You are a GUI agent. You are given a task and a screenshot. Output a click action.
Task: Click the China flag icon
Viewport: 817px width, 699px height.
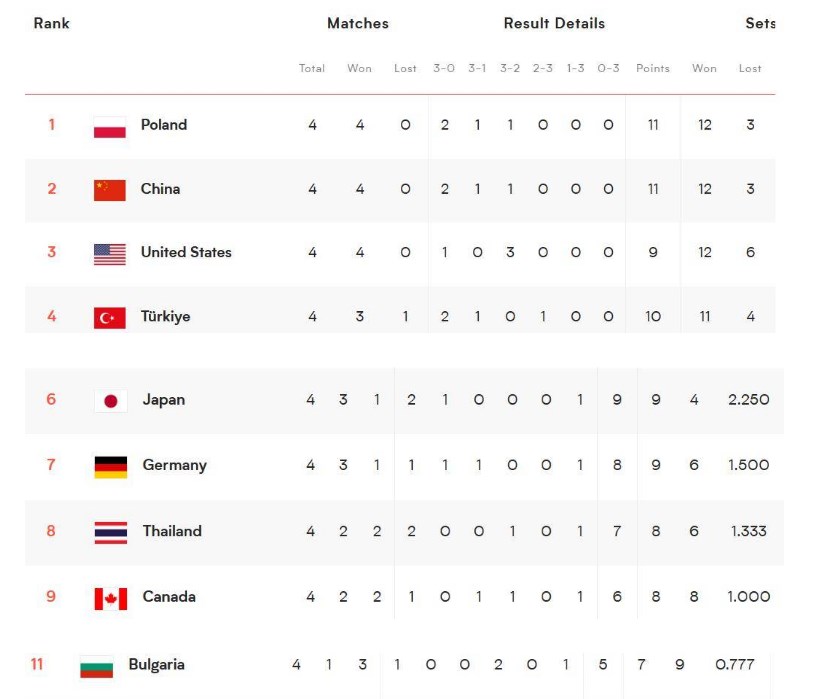point(109,190)
